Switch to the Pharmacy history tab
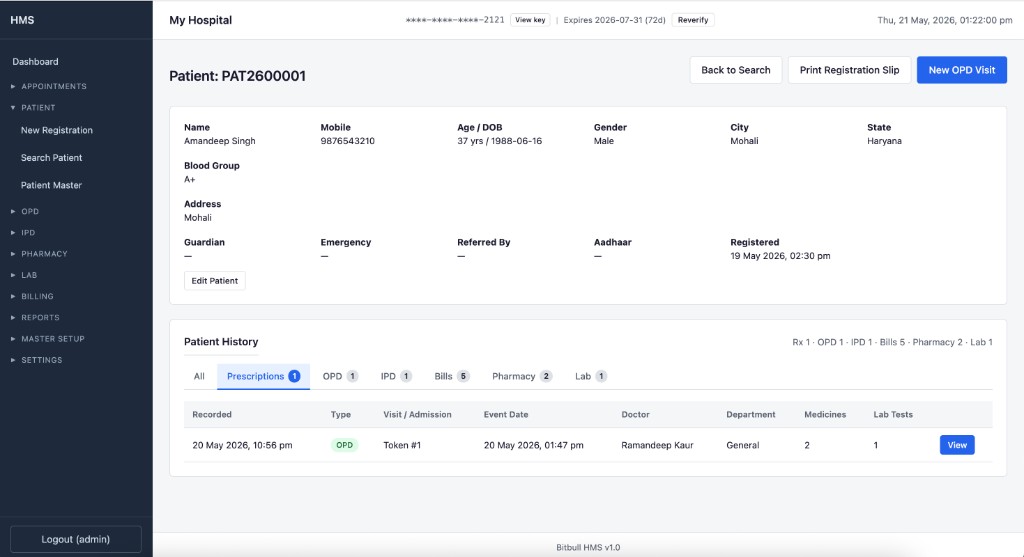The width and height of the screenshot is (1024, 557). 522,376
